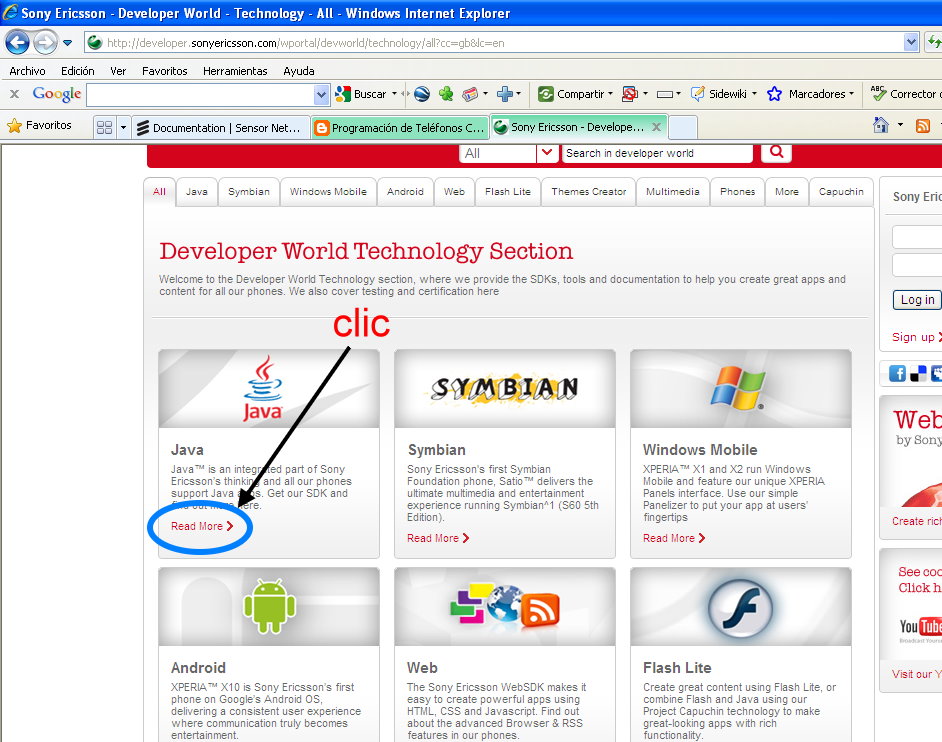Click the news cards toolbar icon
Image resolution: width=942 pixels, height=742 pixels.
[470, 94]
